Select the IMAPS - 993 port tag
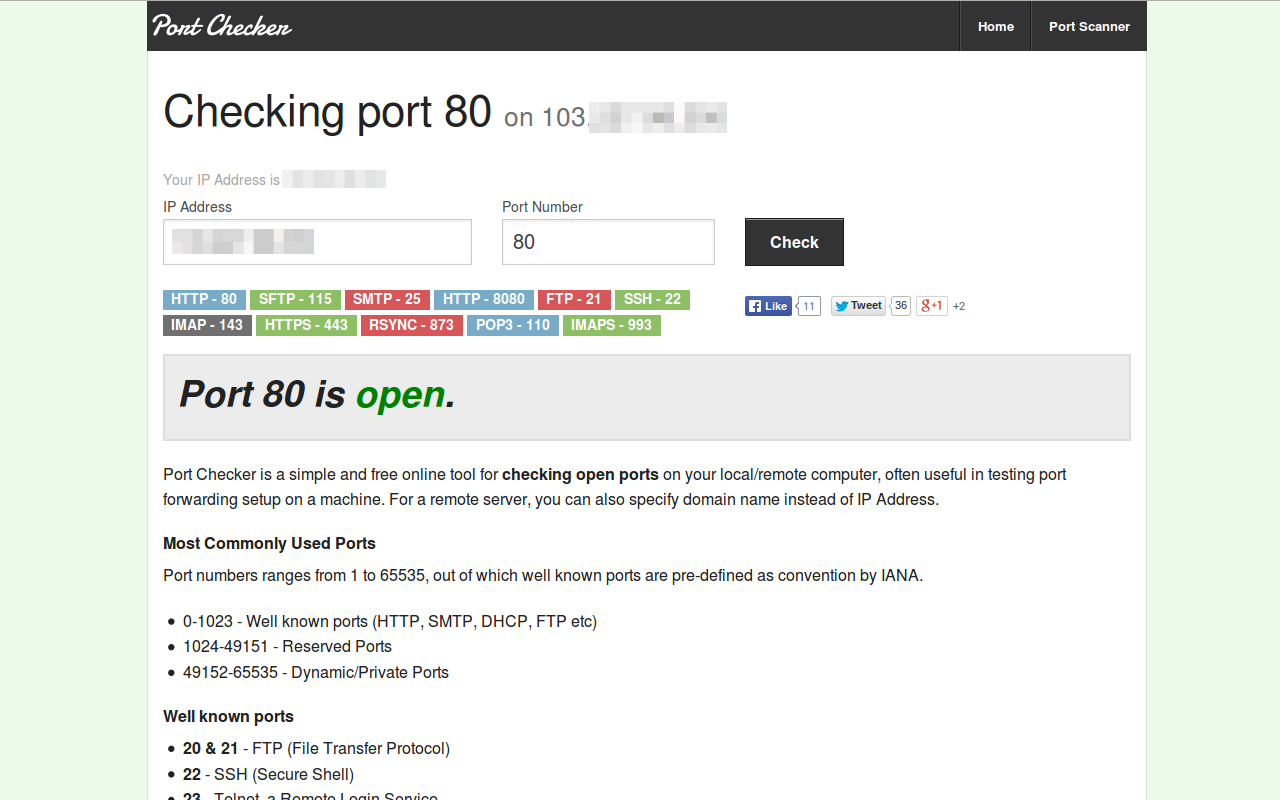This screenshot has height=800, width=1280. coord(612,325)
